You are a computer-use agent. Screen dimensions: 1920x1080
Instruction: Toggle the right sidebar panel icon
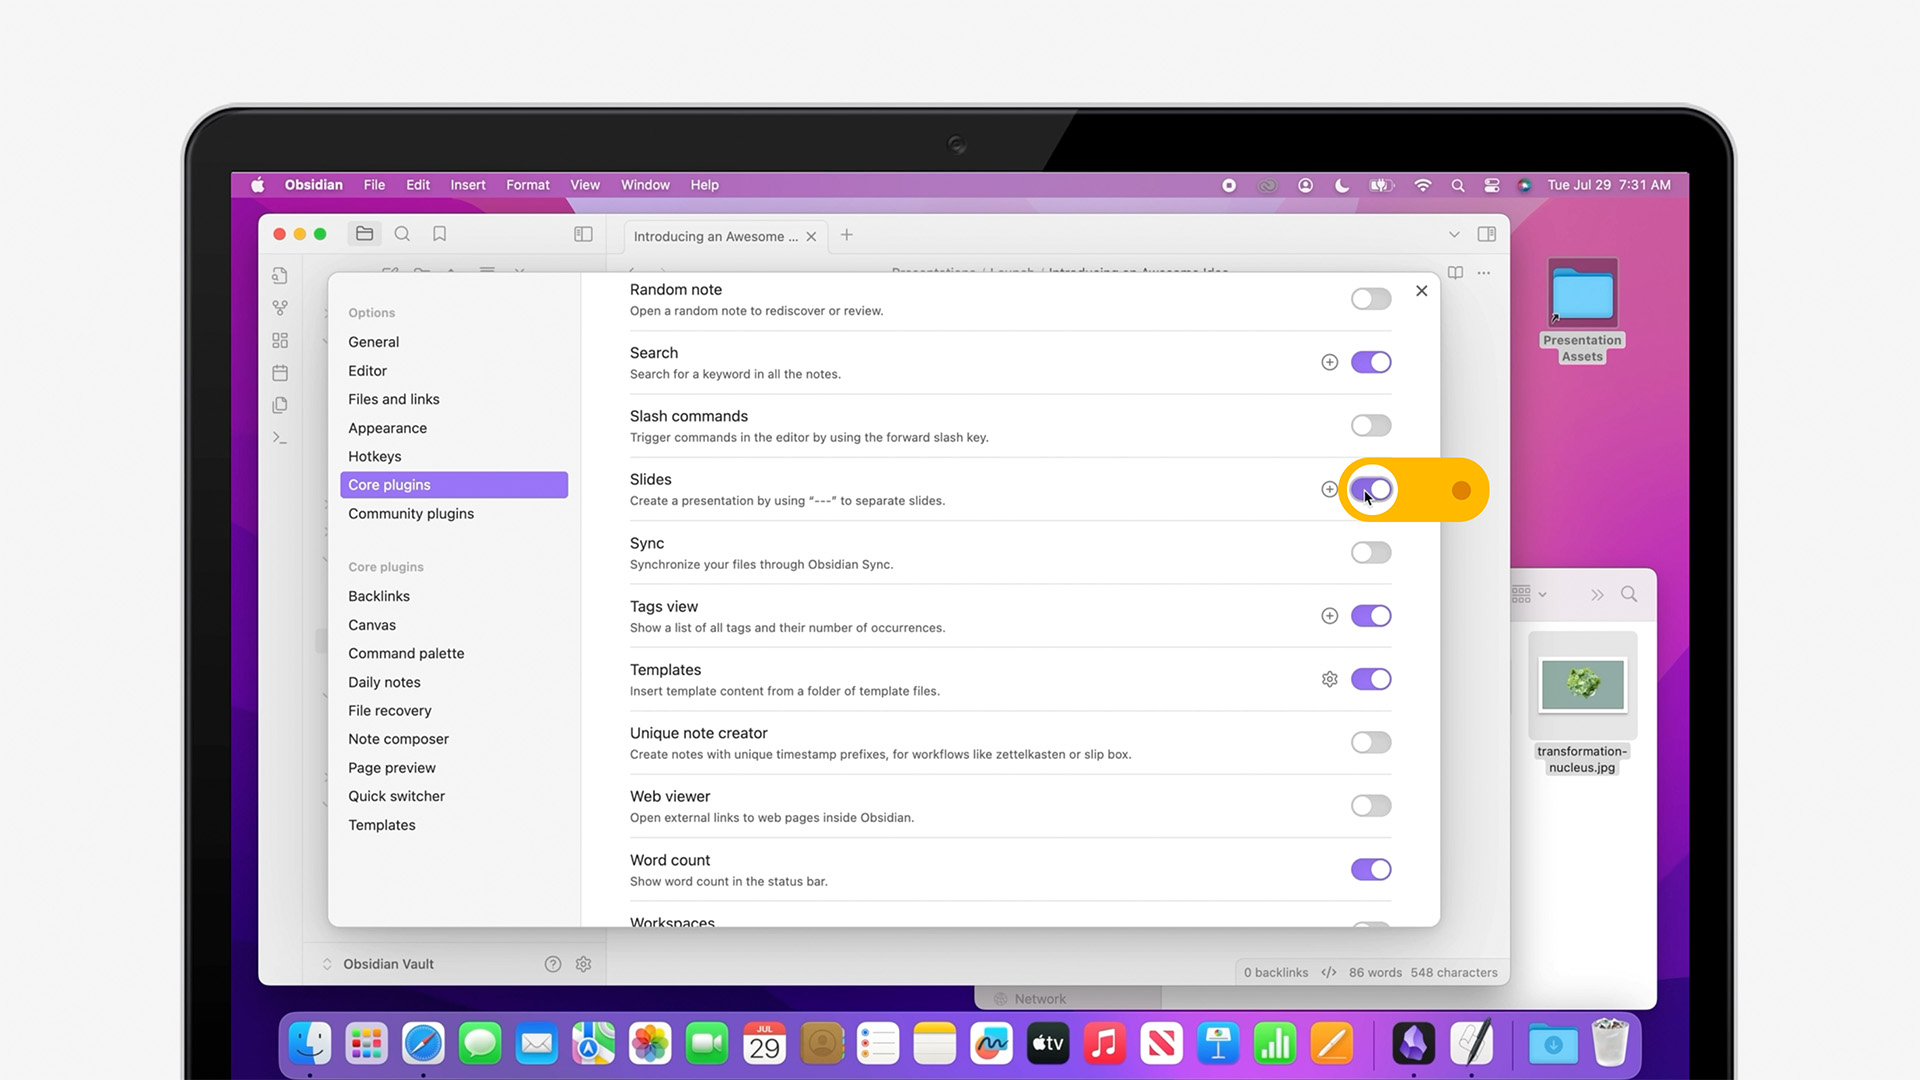pyautogui.click(x=1486, y=233)
